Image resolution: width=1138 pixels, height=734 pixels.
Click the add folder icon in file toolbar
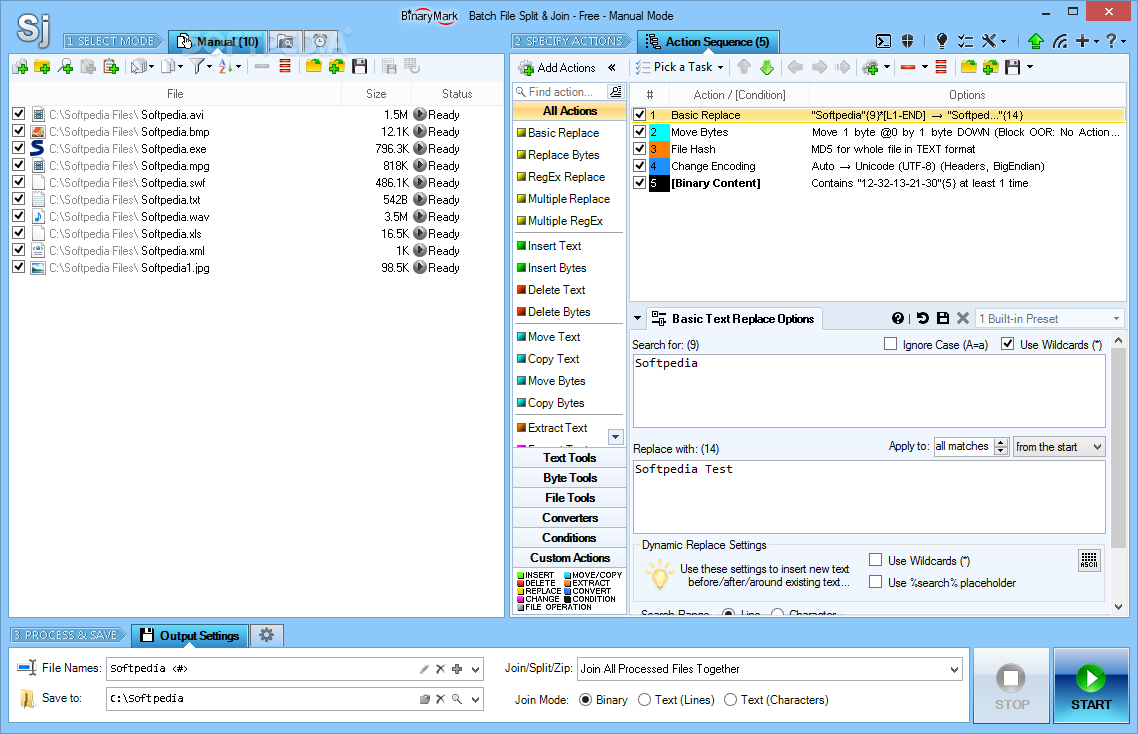pos(43,67)
